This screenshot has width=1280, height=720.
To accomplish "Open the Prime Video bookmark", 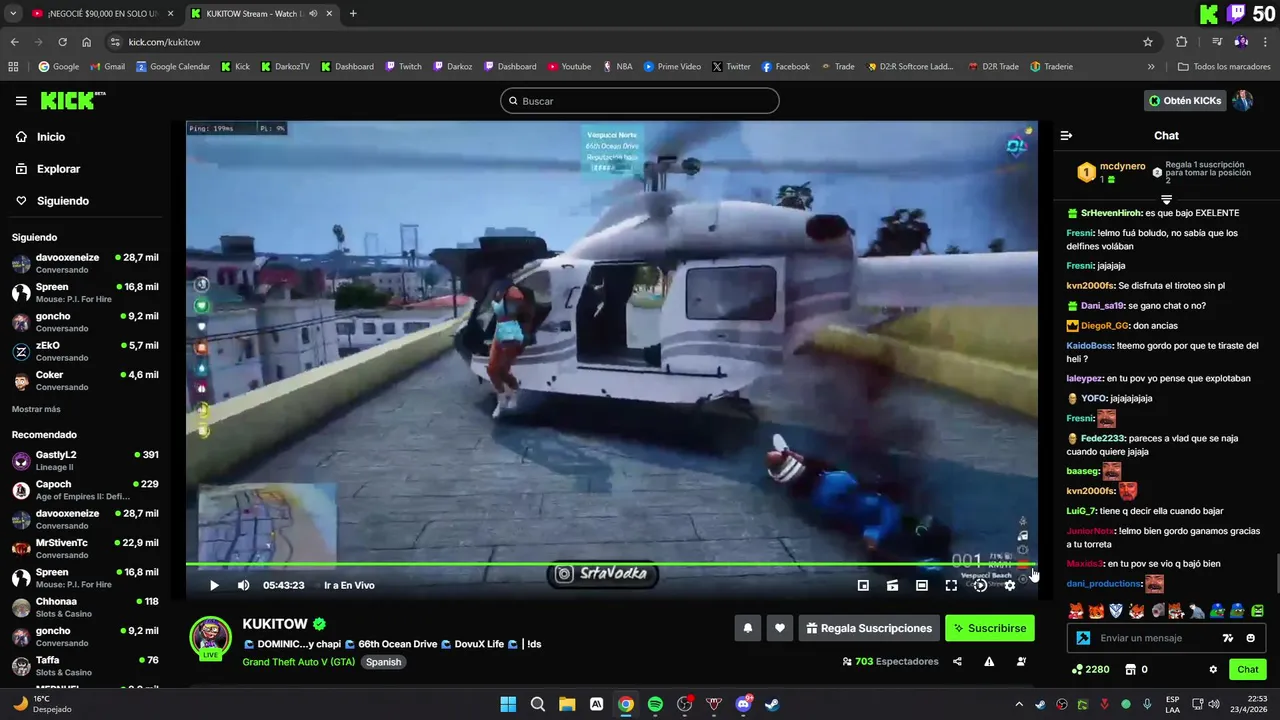I will [x=672, y=67].
